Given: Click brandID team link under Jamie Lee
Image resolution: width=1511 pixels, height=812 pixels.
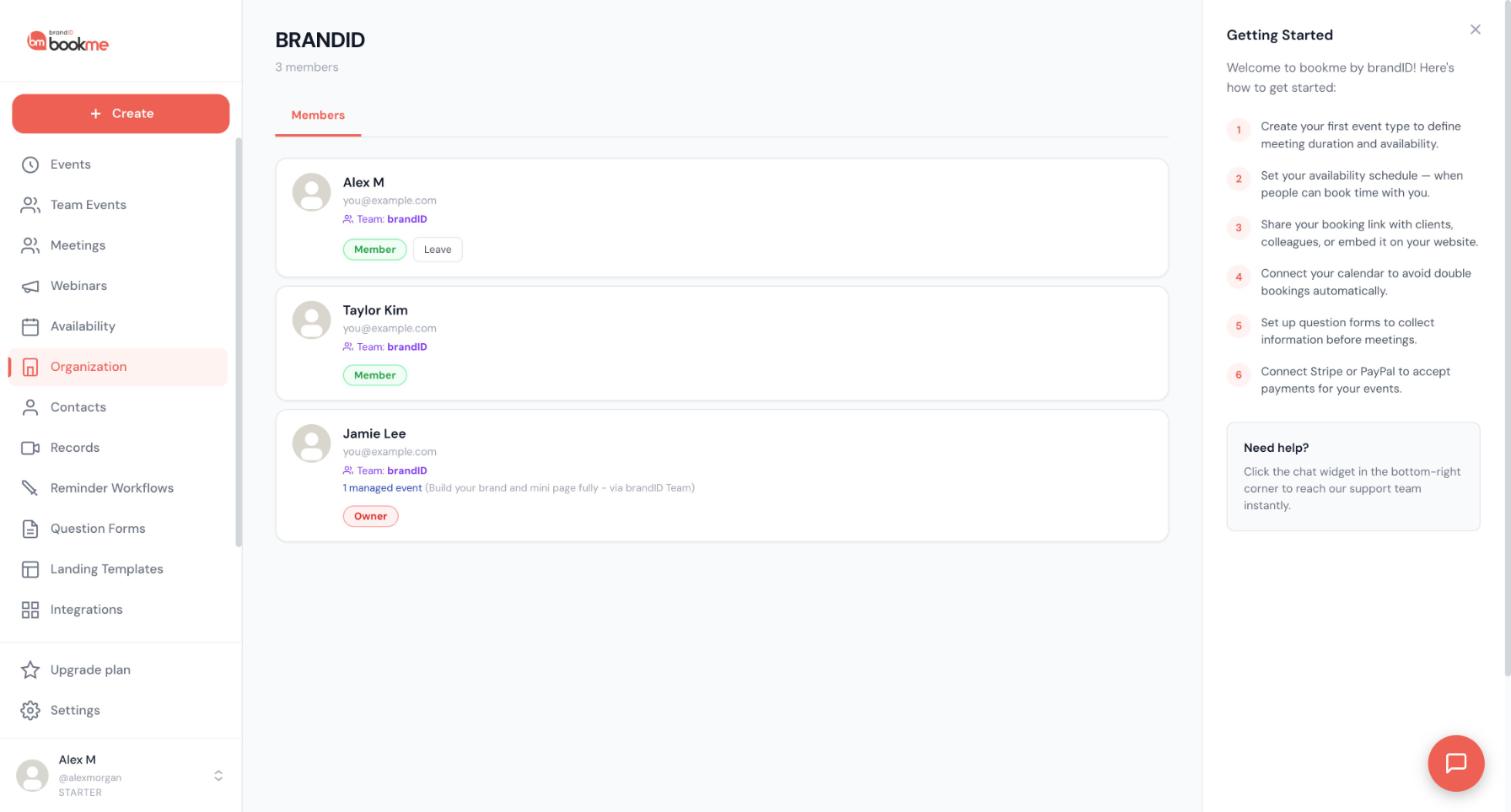Looking at the screenshot, I should click(407, 471).
